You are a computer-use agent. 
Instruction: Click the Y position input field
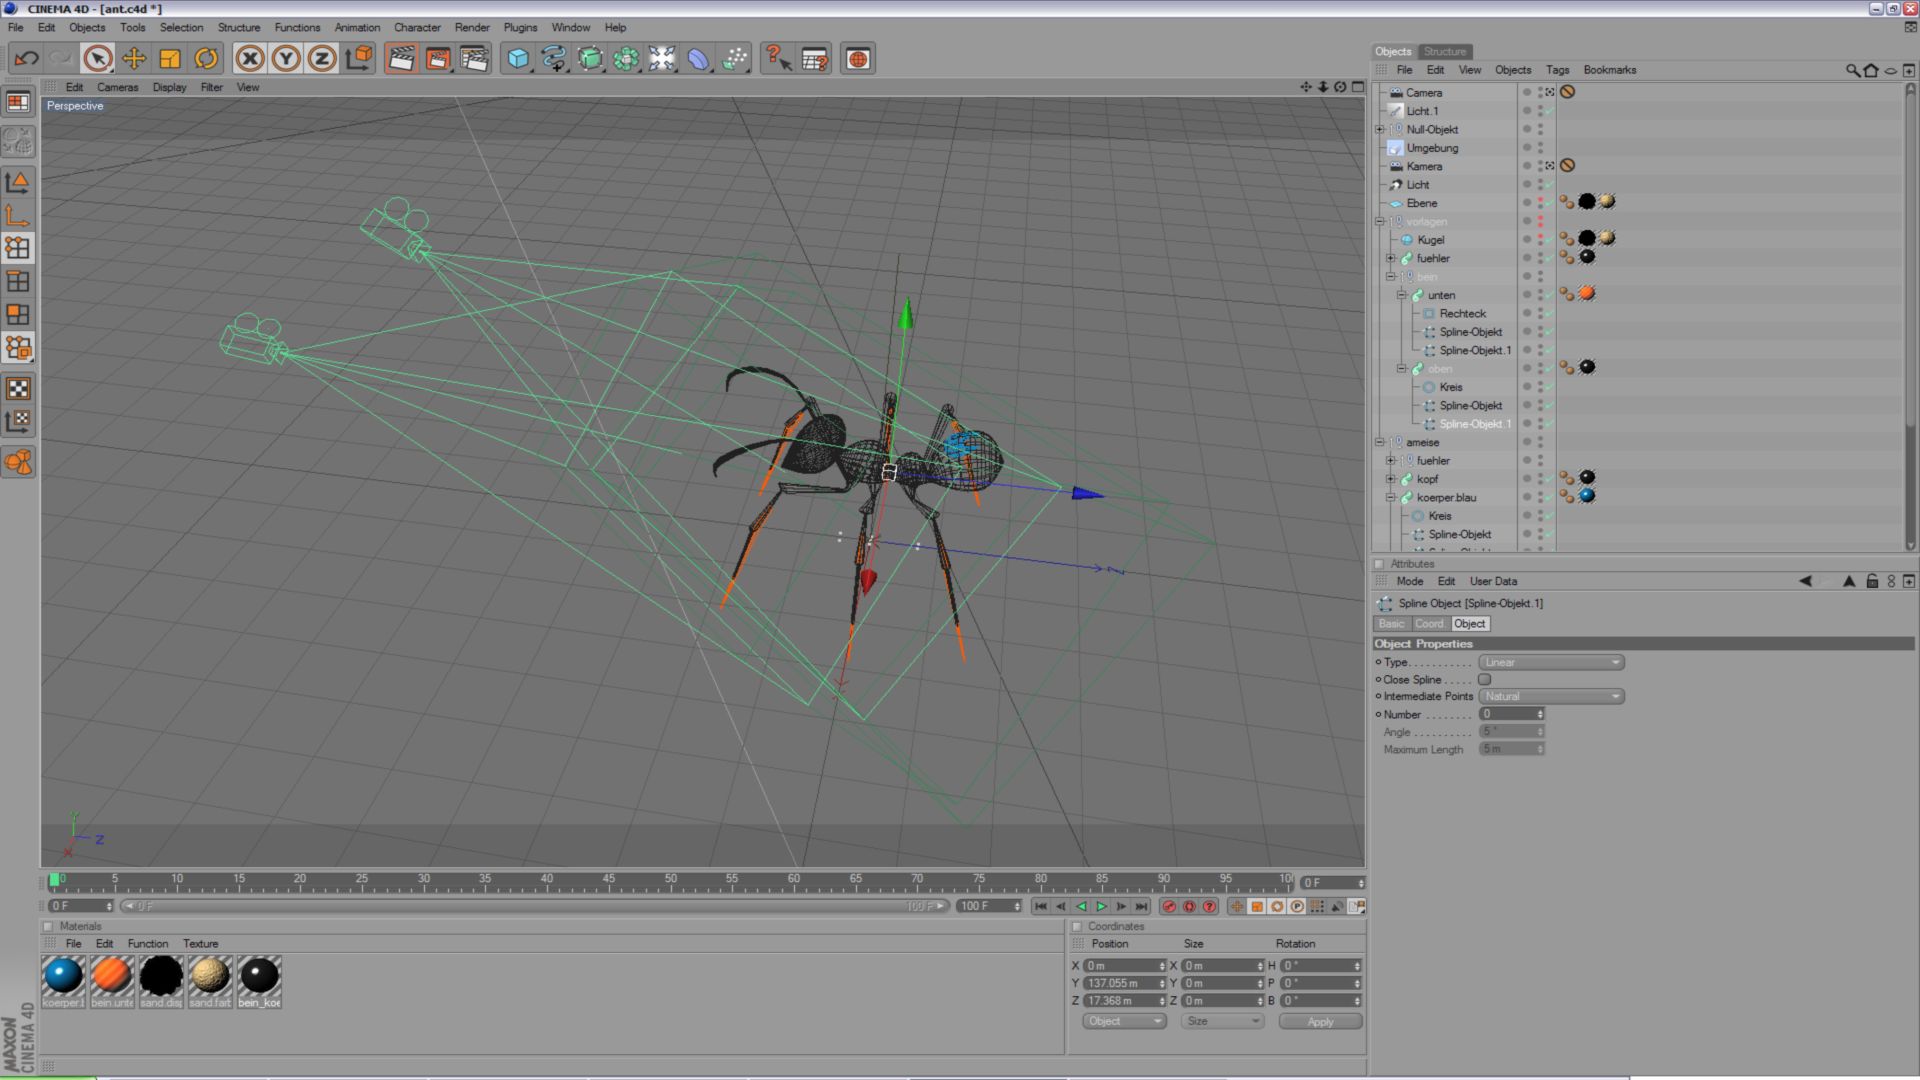coord(1120,984)
